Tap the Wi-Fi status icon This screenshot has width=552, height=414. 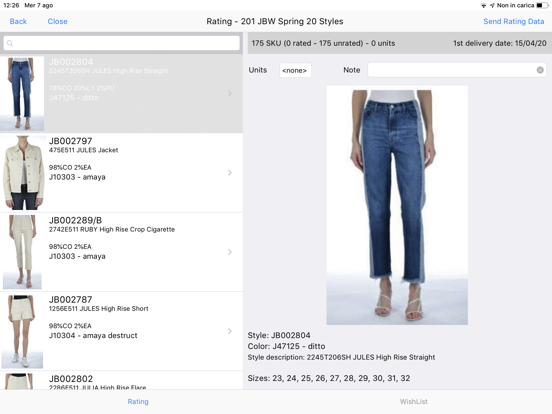[x=484, y=5]
